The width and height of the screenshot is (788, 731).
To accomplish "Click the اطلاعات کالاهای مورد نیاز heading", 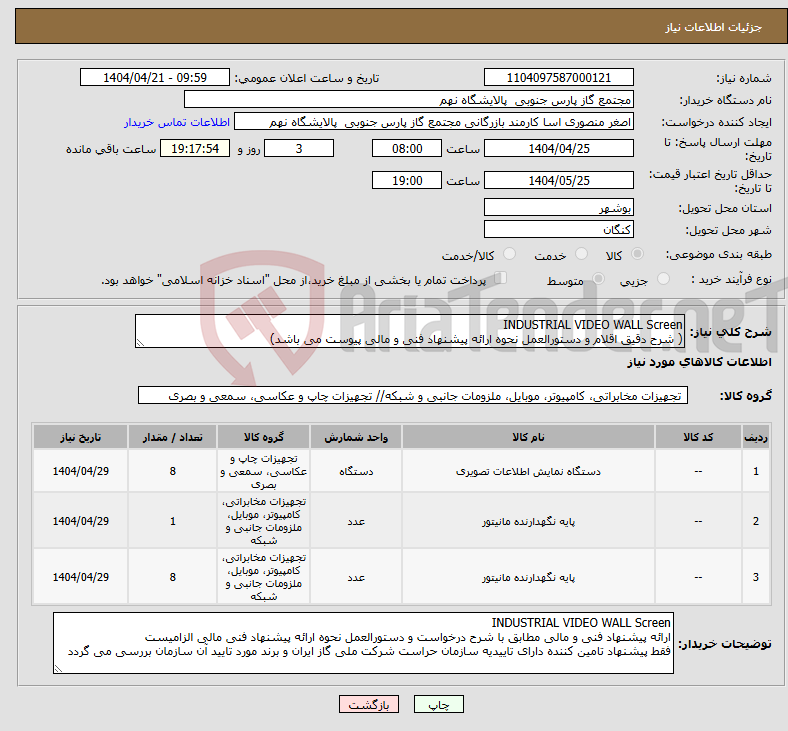I will 699,362.
